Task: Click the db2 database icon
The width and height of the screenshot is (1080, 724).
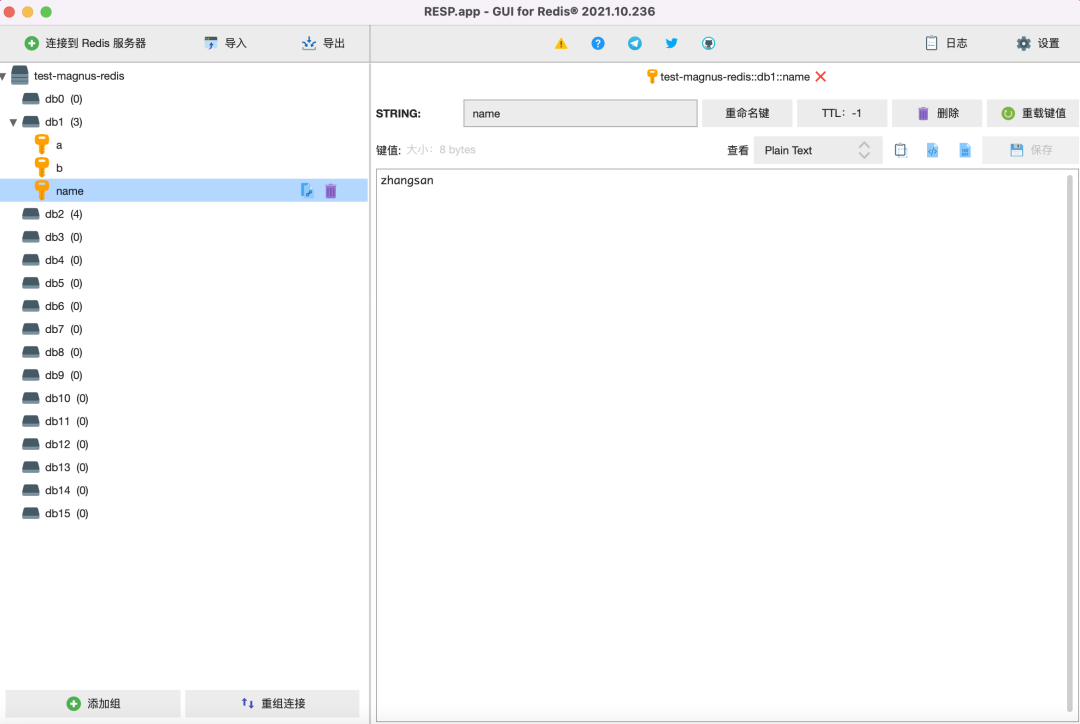Action: tap(30, 214)
